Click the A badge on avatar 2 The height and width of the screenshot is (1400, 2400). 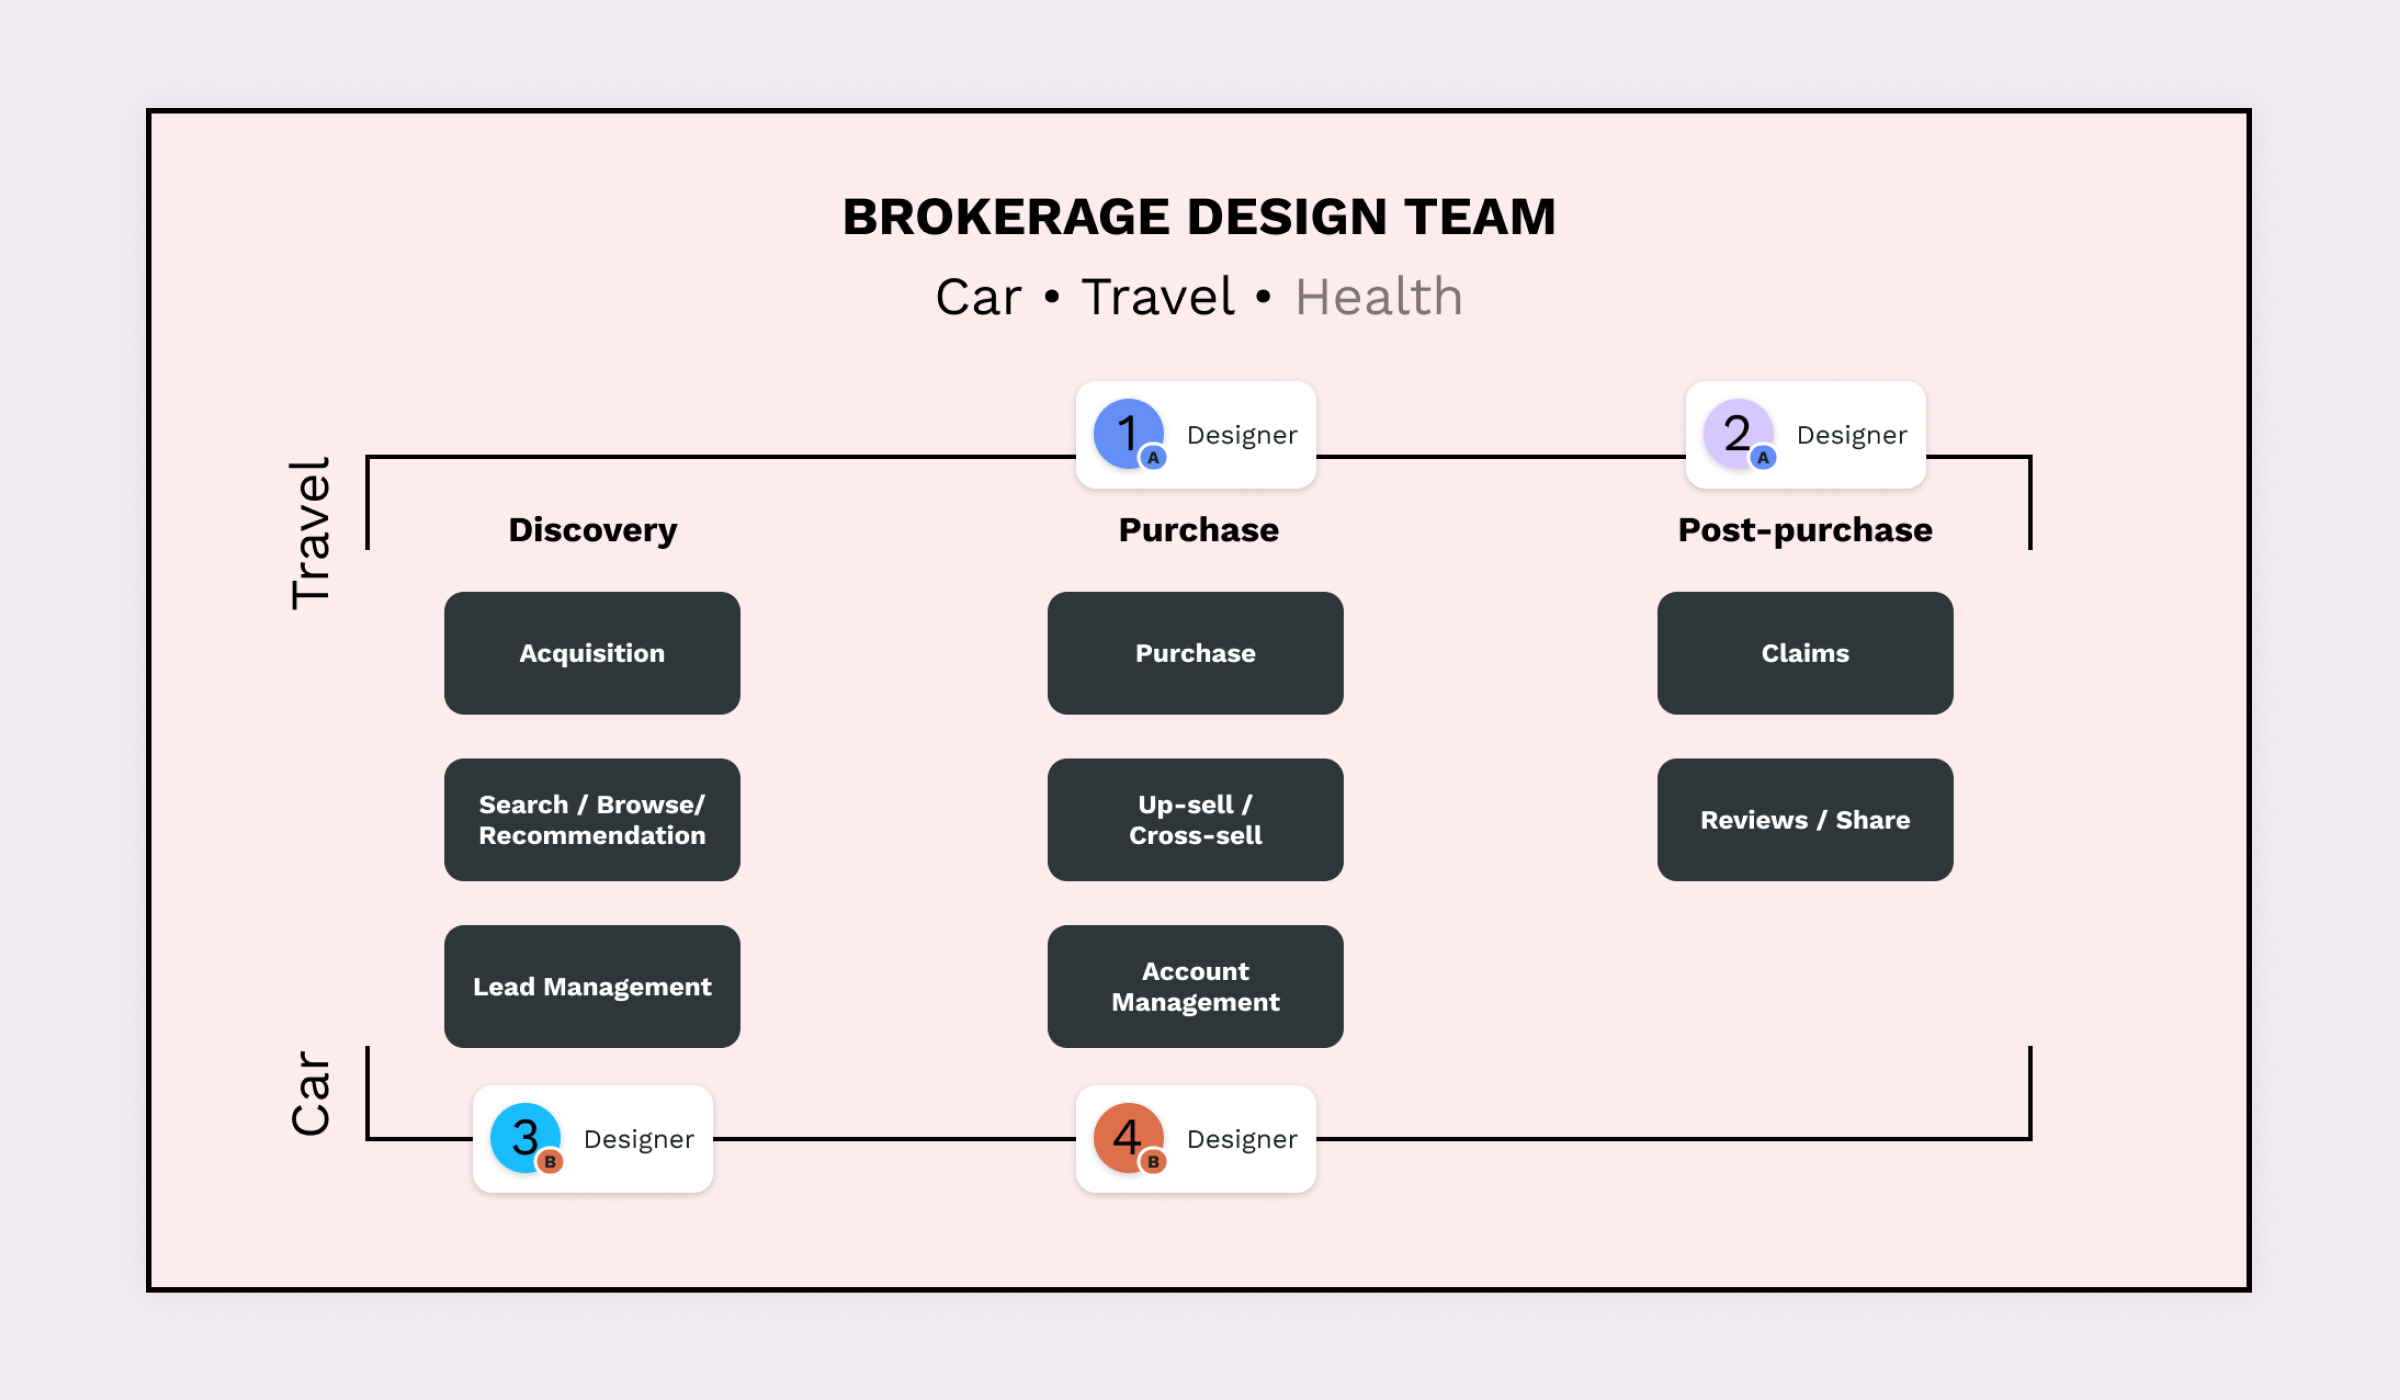[x=1763, y=458]
